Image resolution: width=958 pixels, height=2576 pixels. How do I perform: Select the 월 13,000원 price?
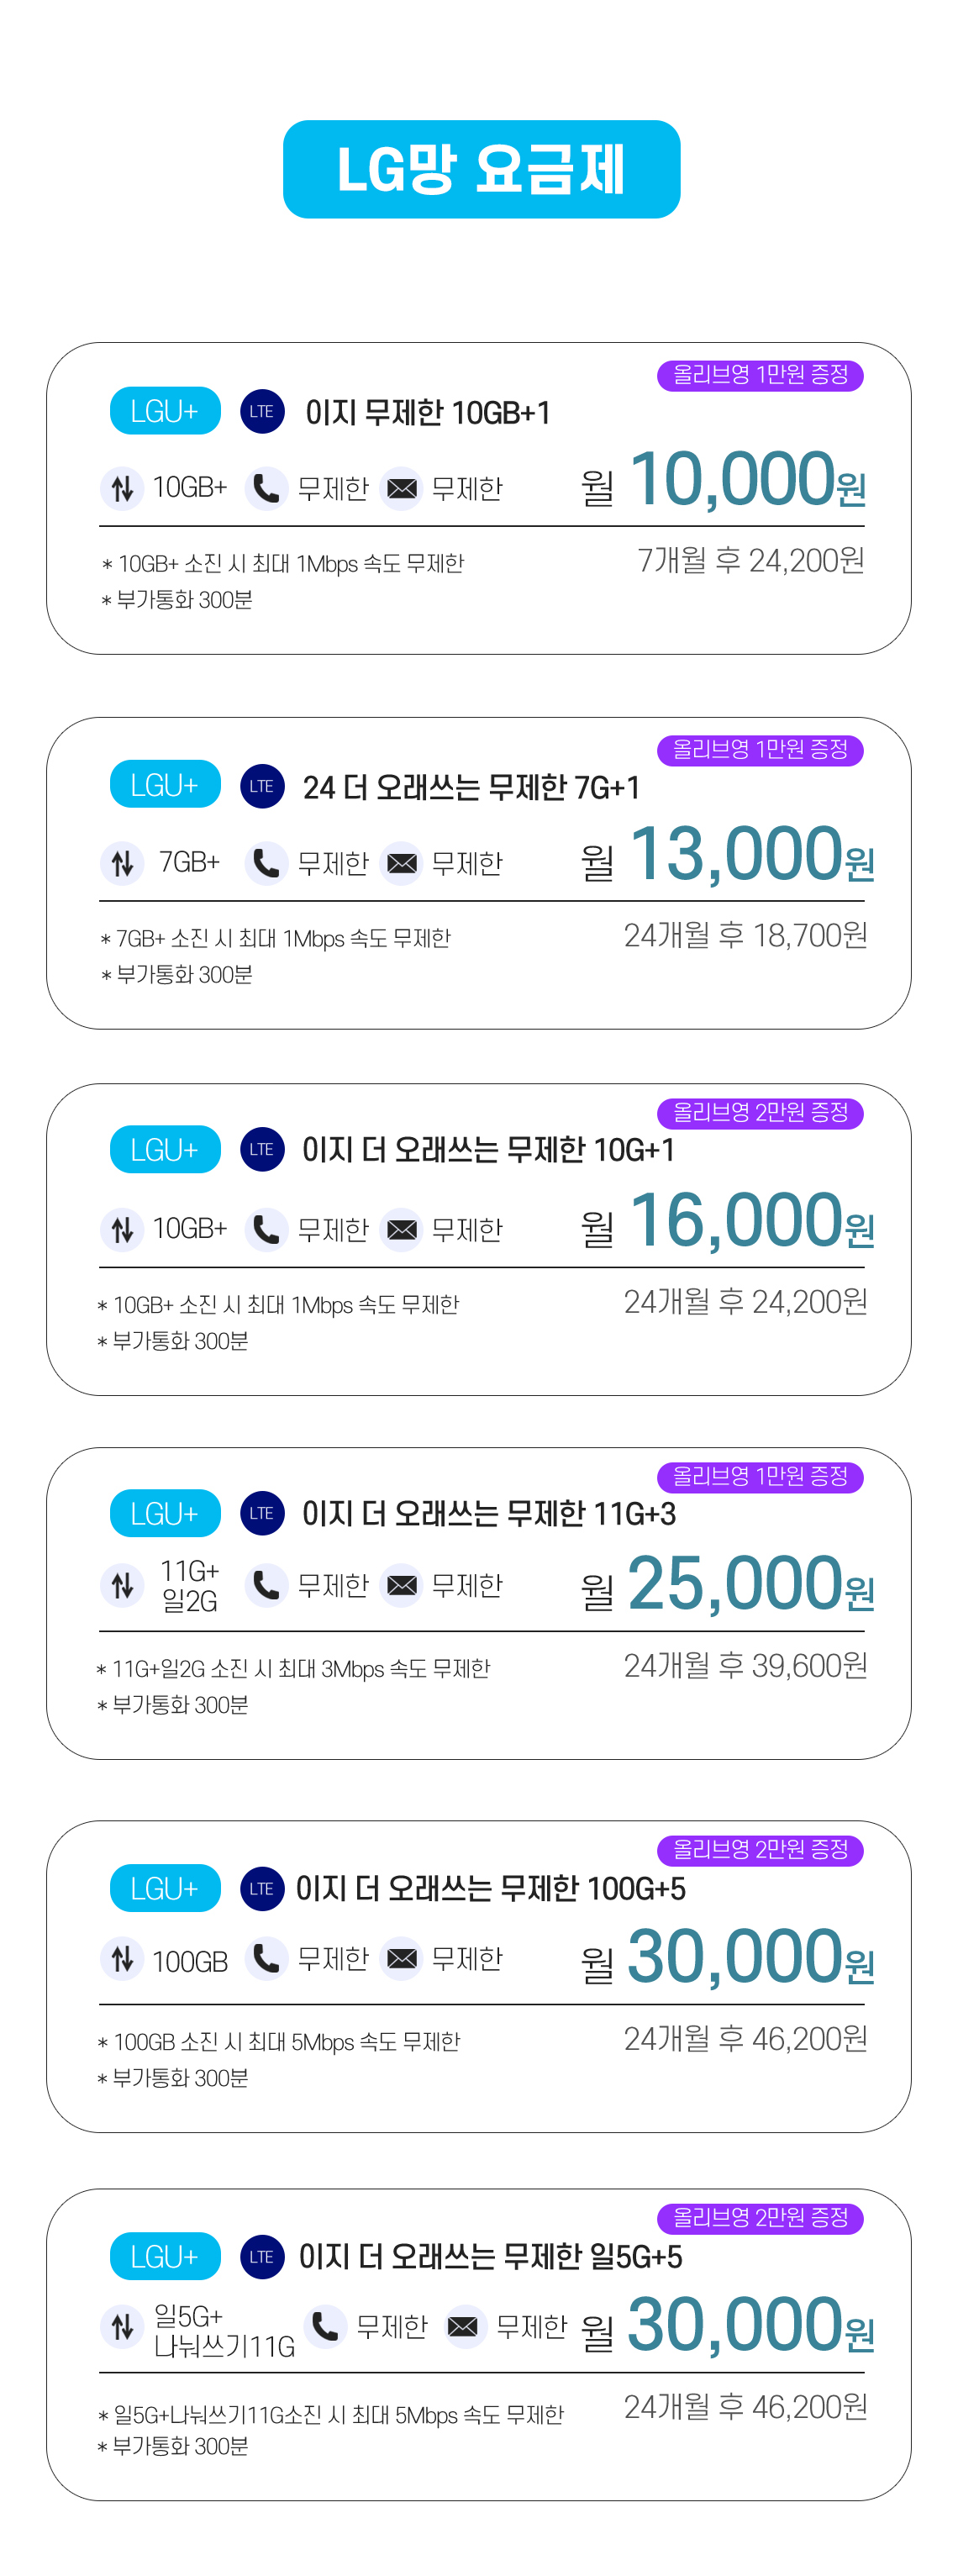(x=727, y=855)
